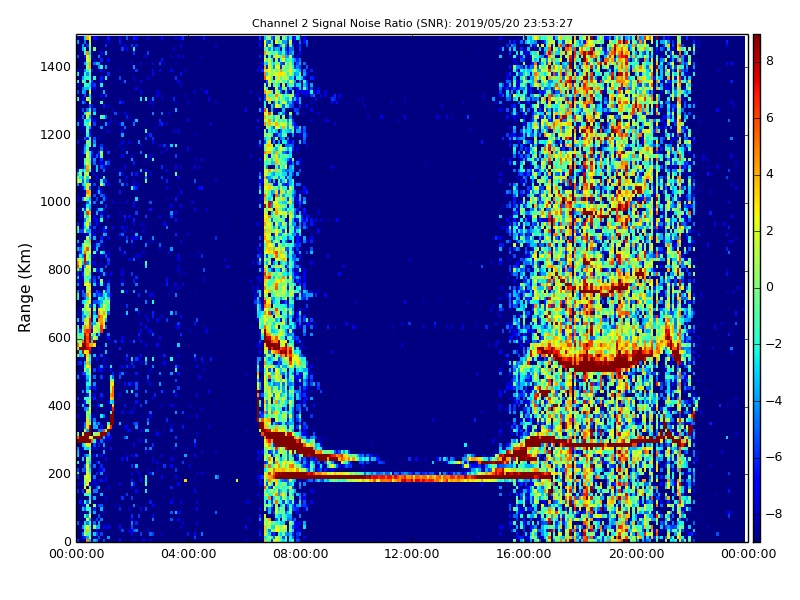
Task: Click the 16:00:00 time tick label
Action: [524, 554]
